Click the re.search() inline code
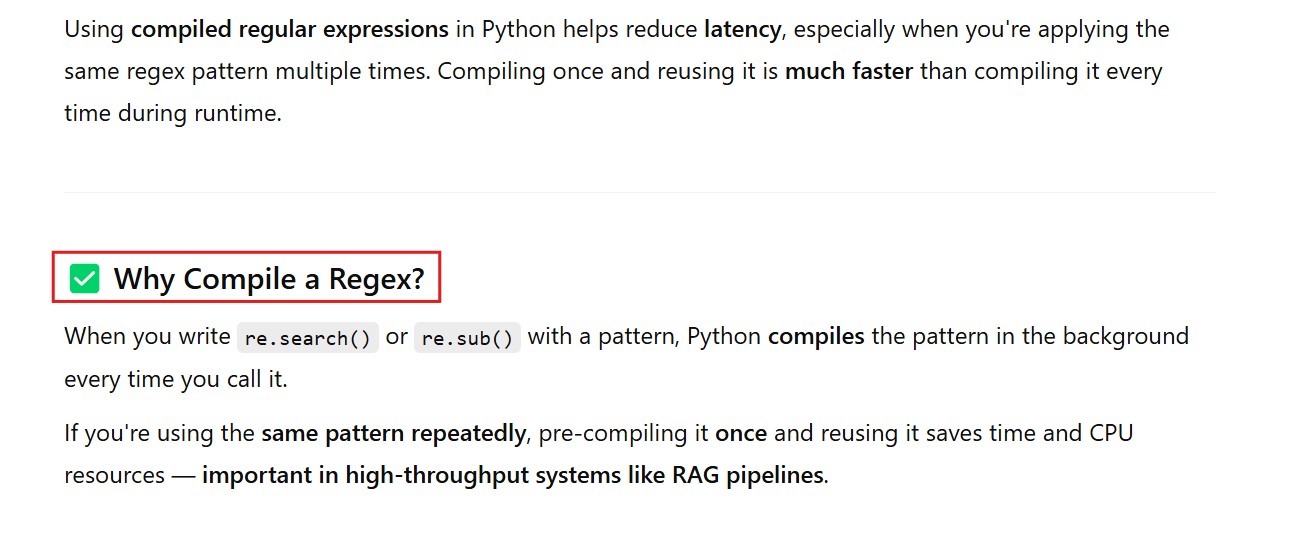The image size is (1299, 548). pyautogui.click(x=308, y=338)
